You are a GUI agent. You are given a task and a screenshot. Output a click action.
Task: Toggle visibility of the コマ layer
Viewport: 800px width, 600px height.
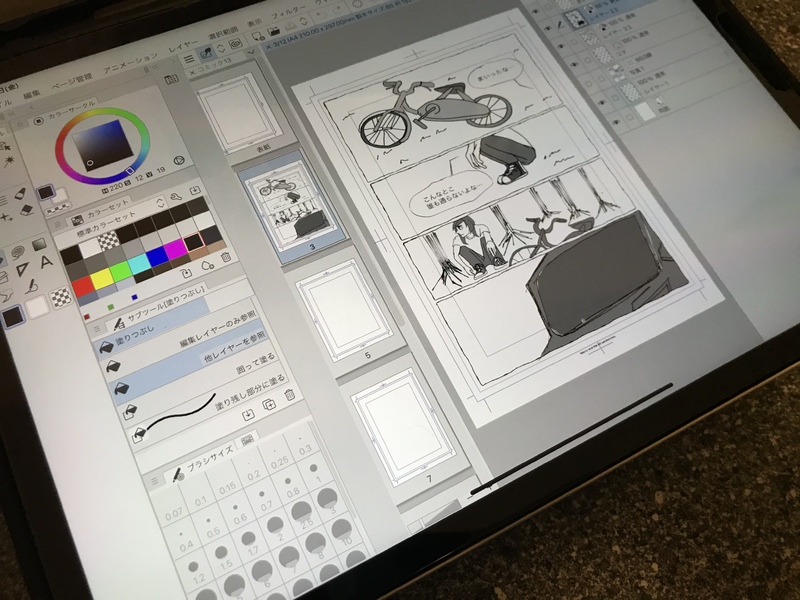pos(574,65)
